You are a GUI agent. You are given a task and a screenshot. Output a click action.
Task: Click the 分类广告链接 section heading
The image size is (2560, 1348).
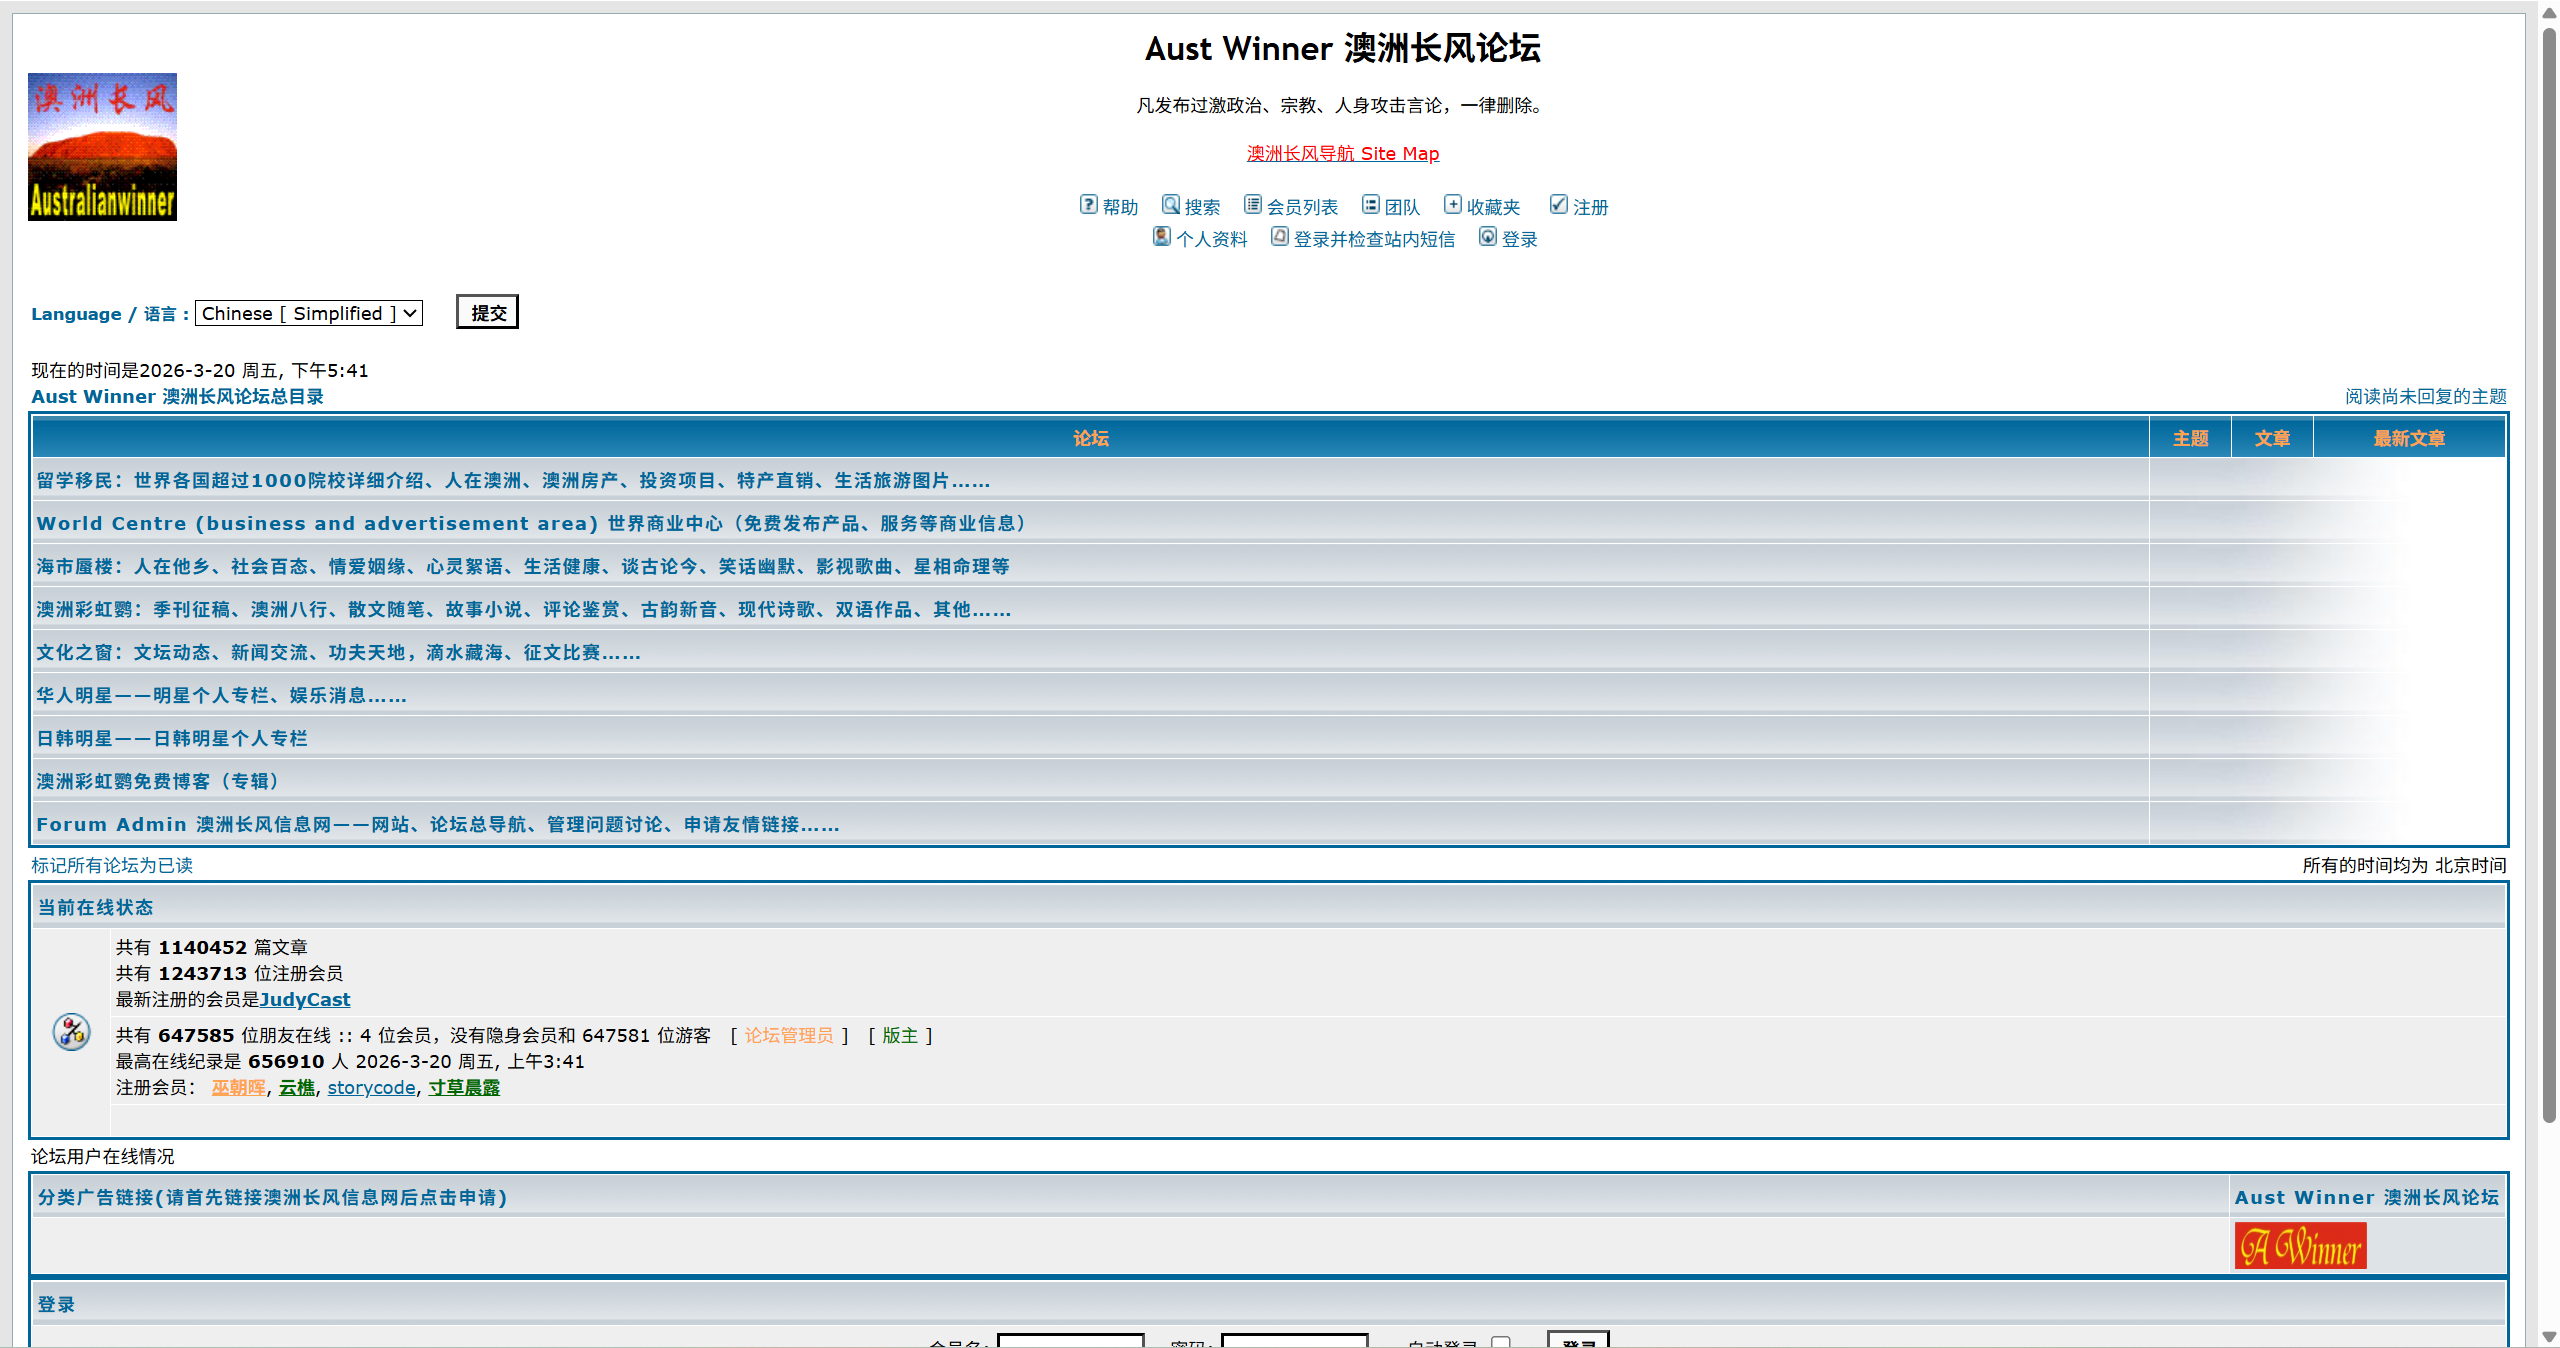pos(272,1197)
